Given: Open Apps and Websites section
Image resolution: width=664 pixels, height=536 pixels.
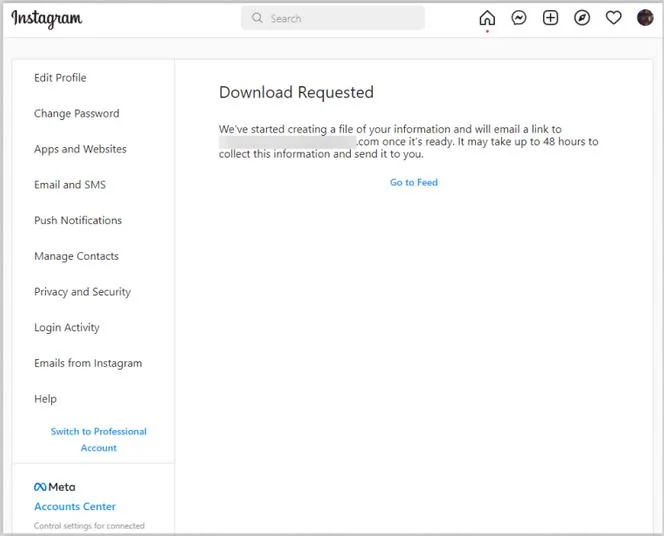Looking at the screenshot, I should pos(80,149).
